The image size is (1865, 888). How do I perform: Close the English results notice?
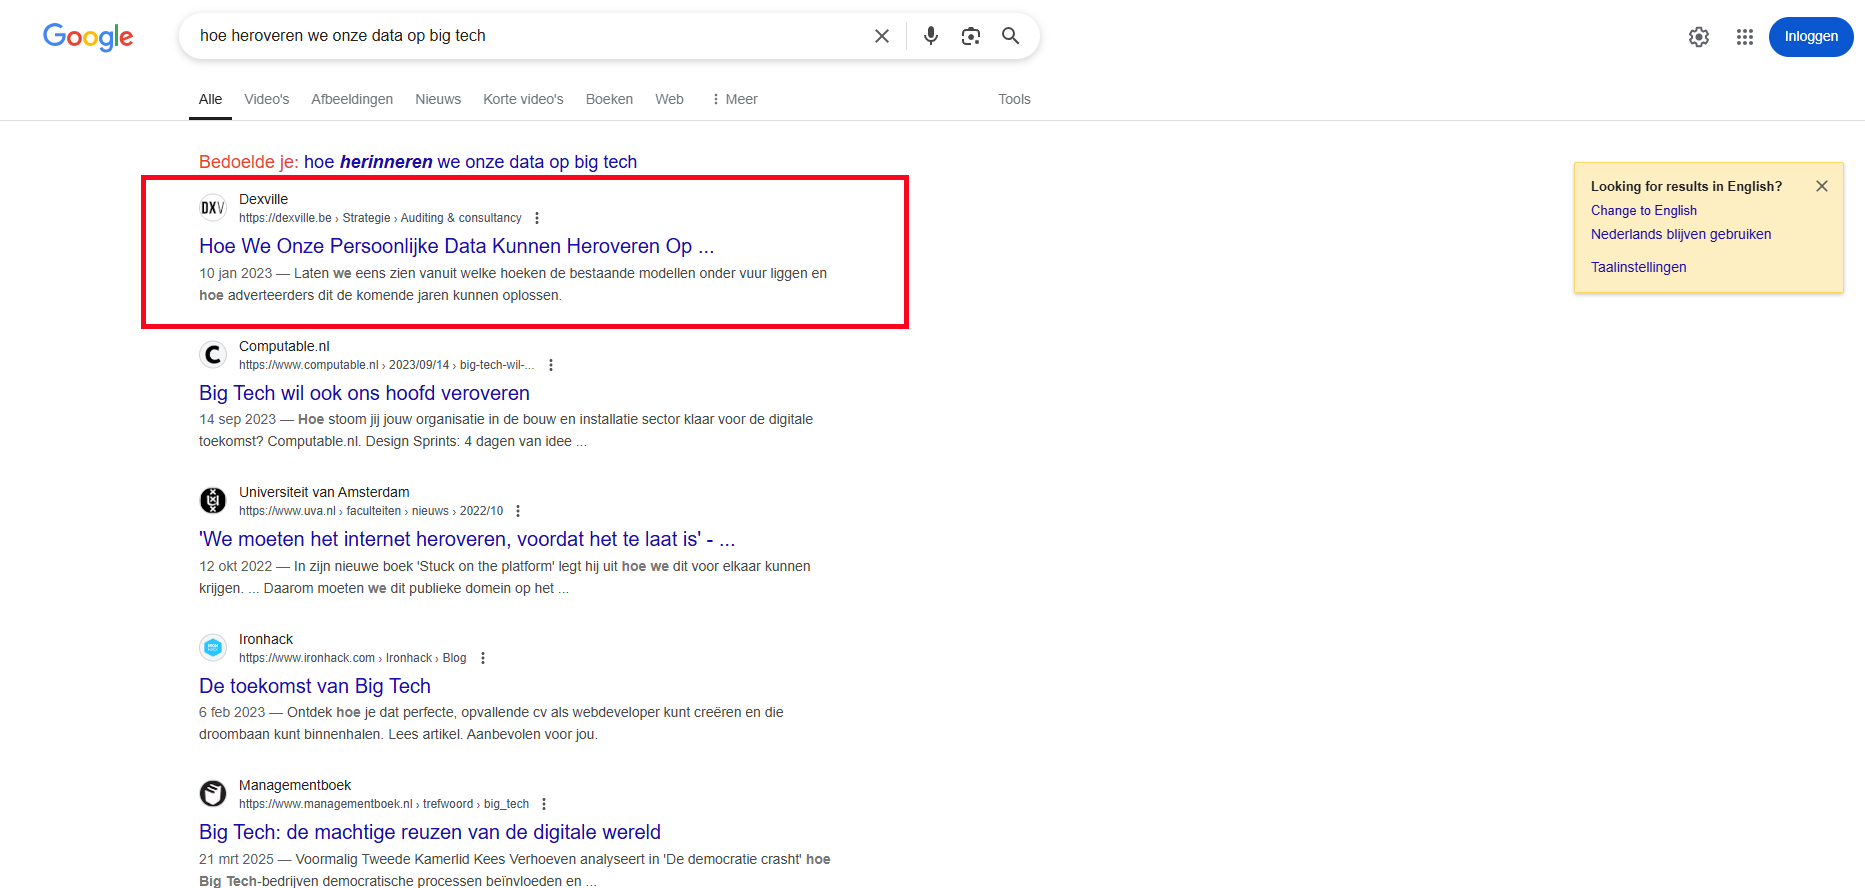(x=1822, y=186)
